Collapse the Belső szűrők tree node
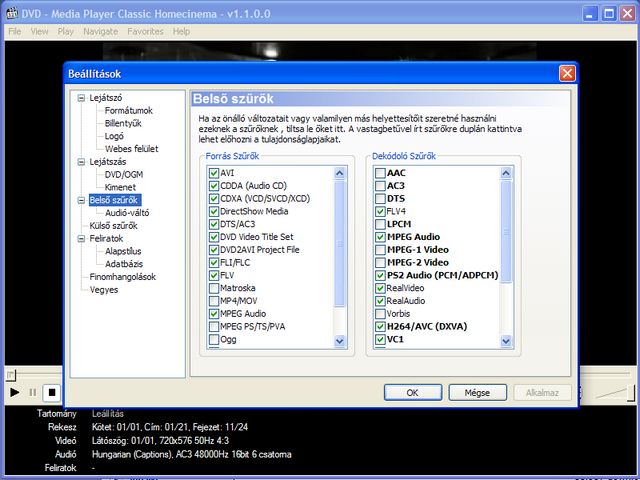 click(x=81, y=200)
